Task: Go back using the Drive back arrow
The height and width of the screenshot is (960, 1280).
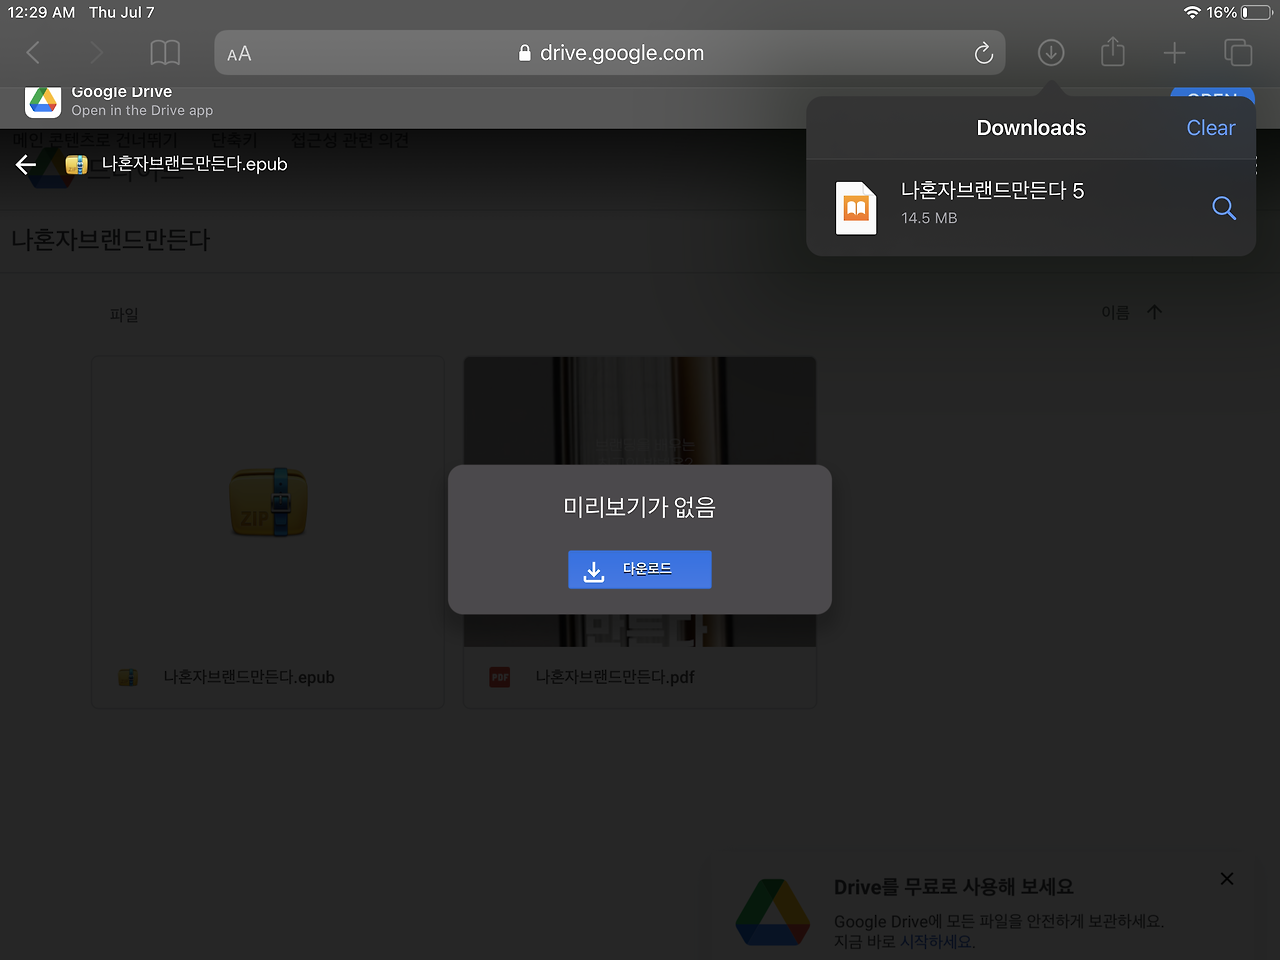Action: pyautogui.click(x=25, y=164)
